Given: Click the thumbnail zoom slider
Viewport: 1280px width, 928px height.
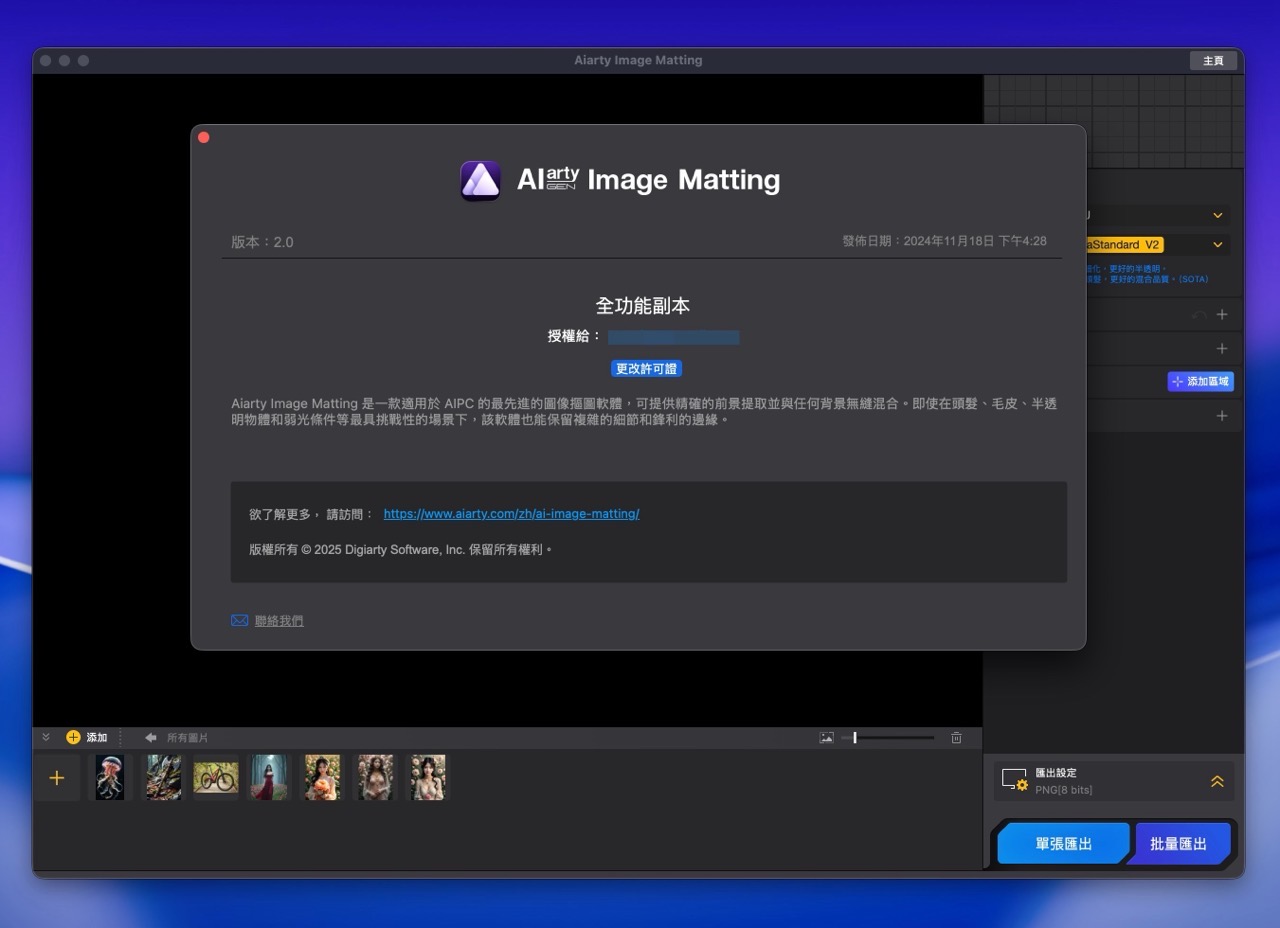Looking at the screenshot, I should tap(855, 737).
